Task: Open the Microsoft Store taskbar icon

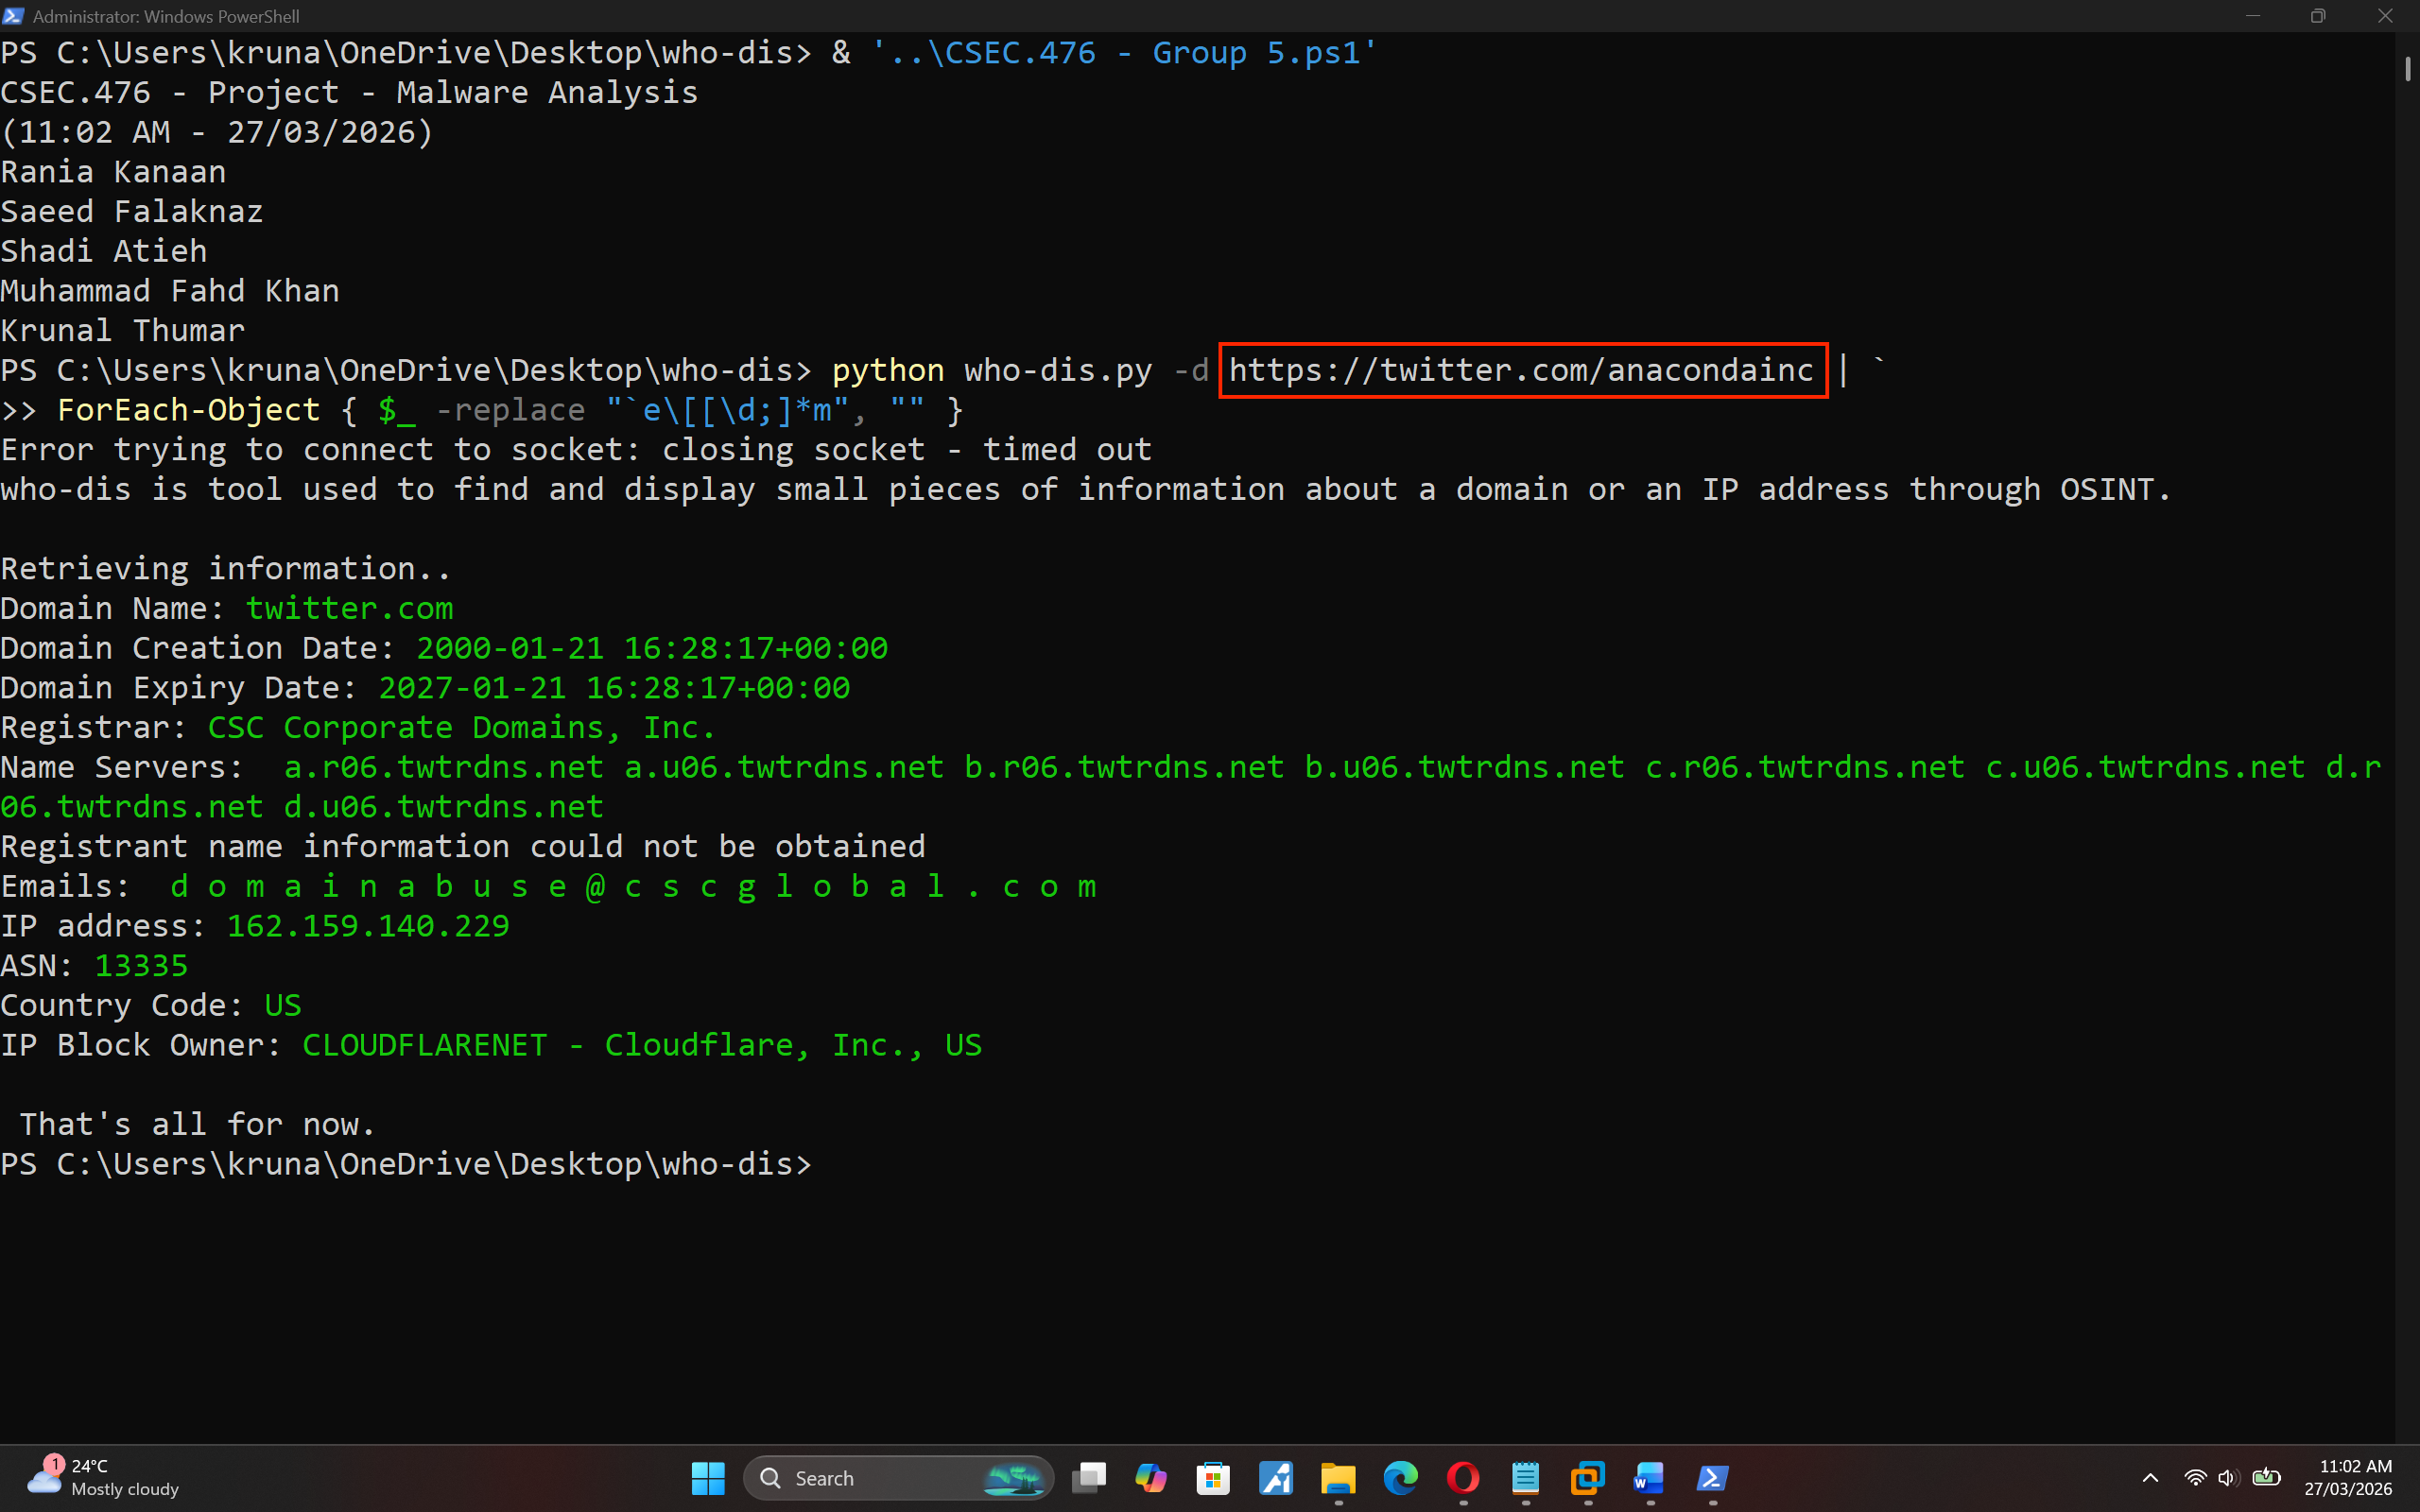Action: pos(1213,1477)
